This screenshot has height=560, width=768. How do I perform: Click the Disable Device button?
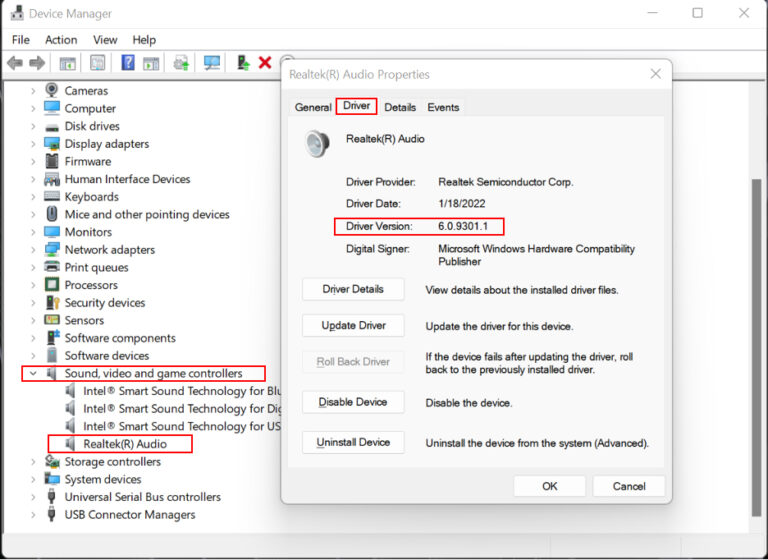pos(353,402)
